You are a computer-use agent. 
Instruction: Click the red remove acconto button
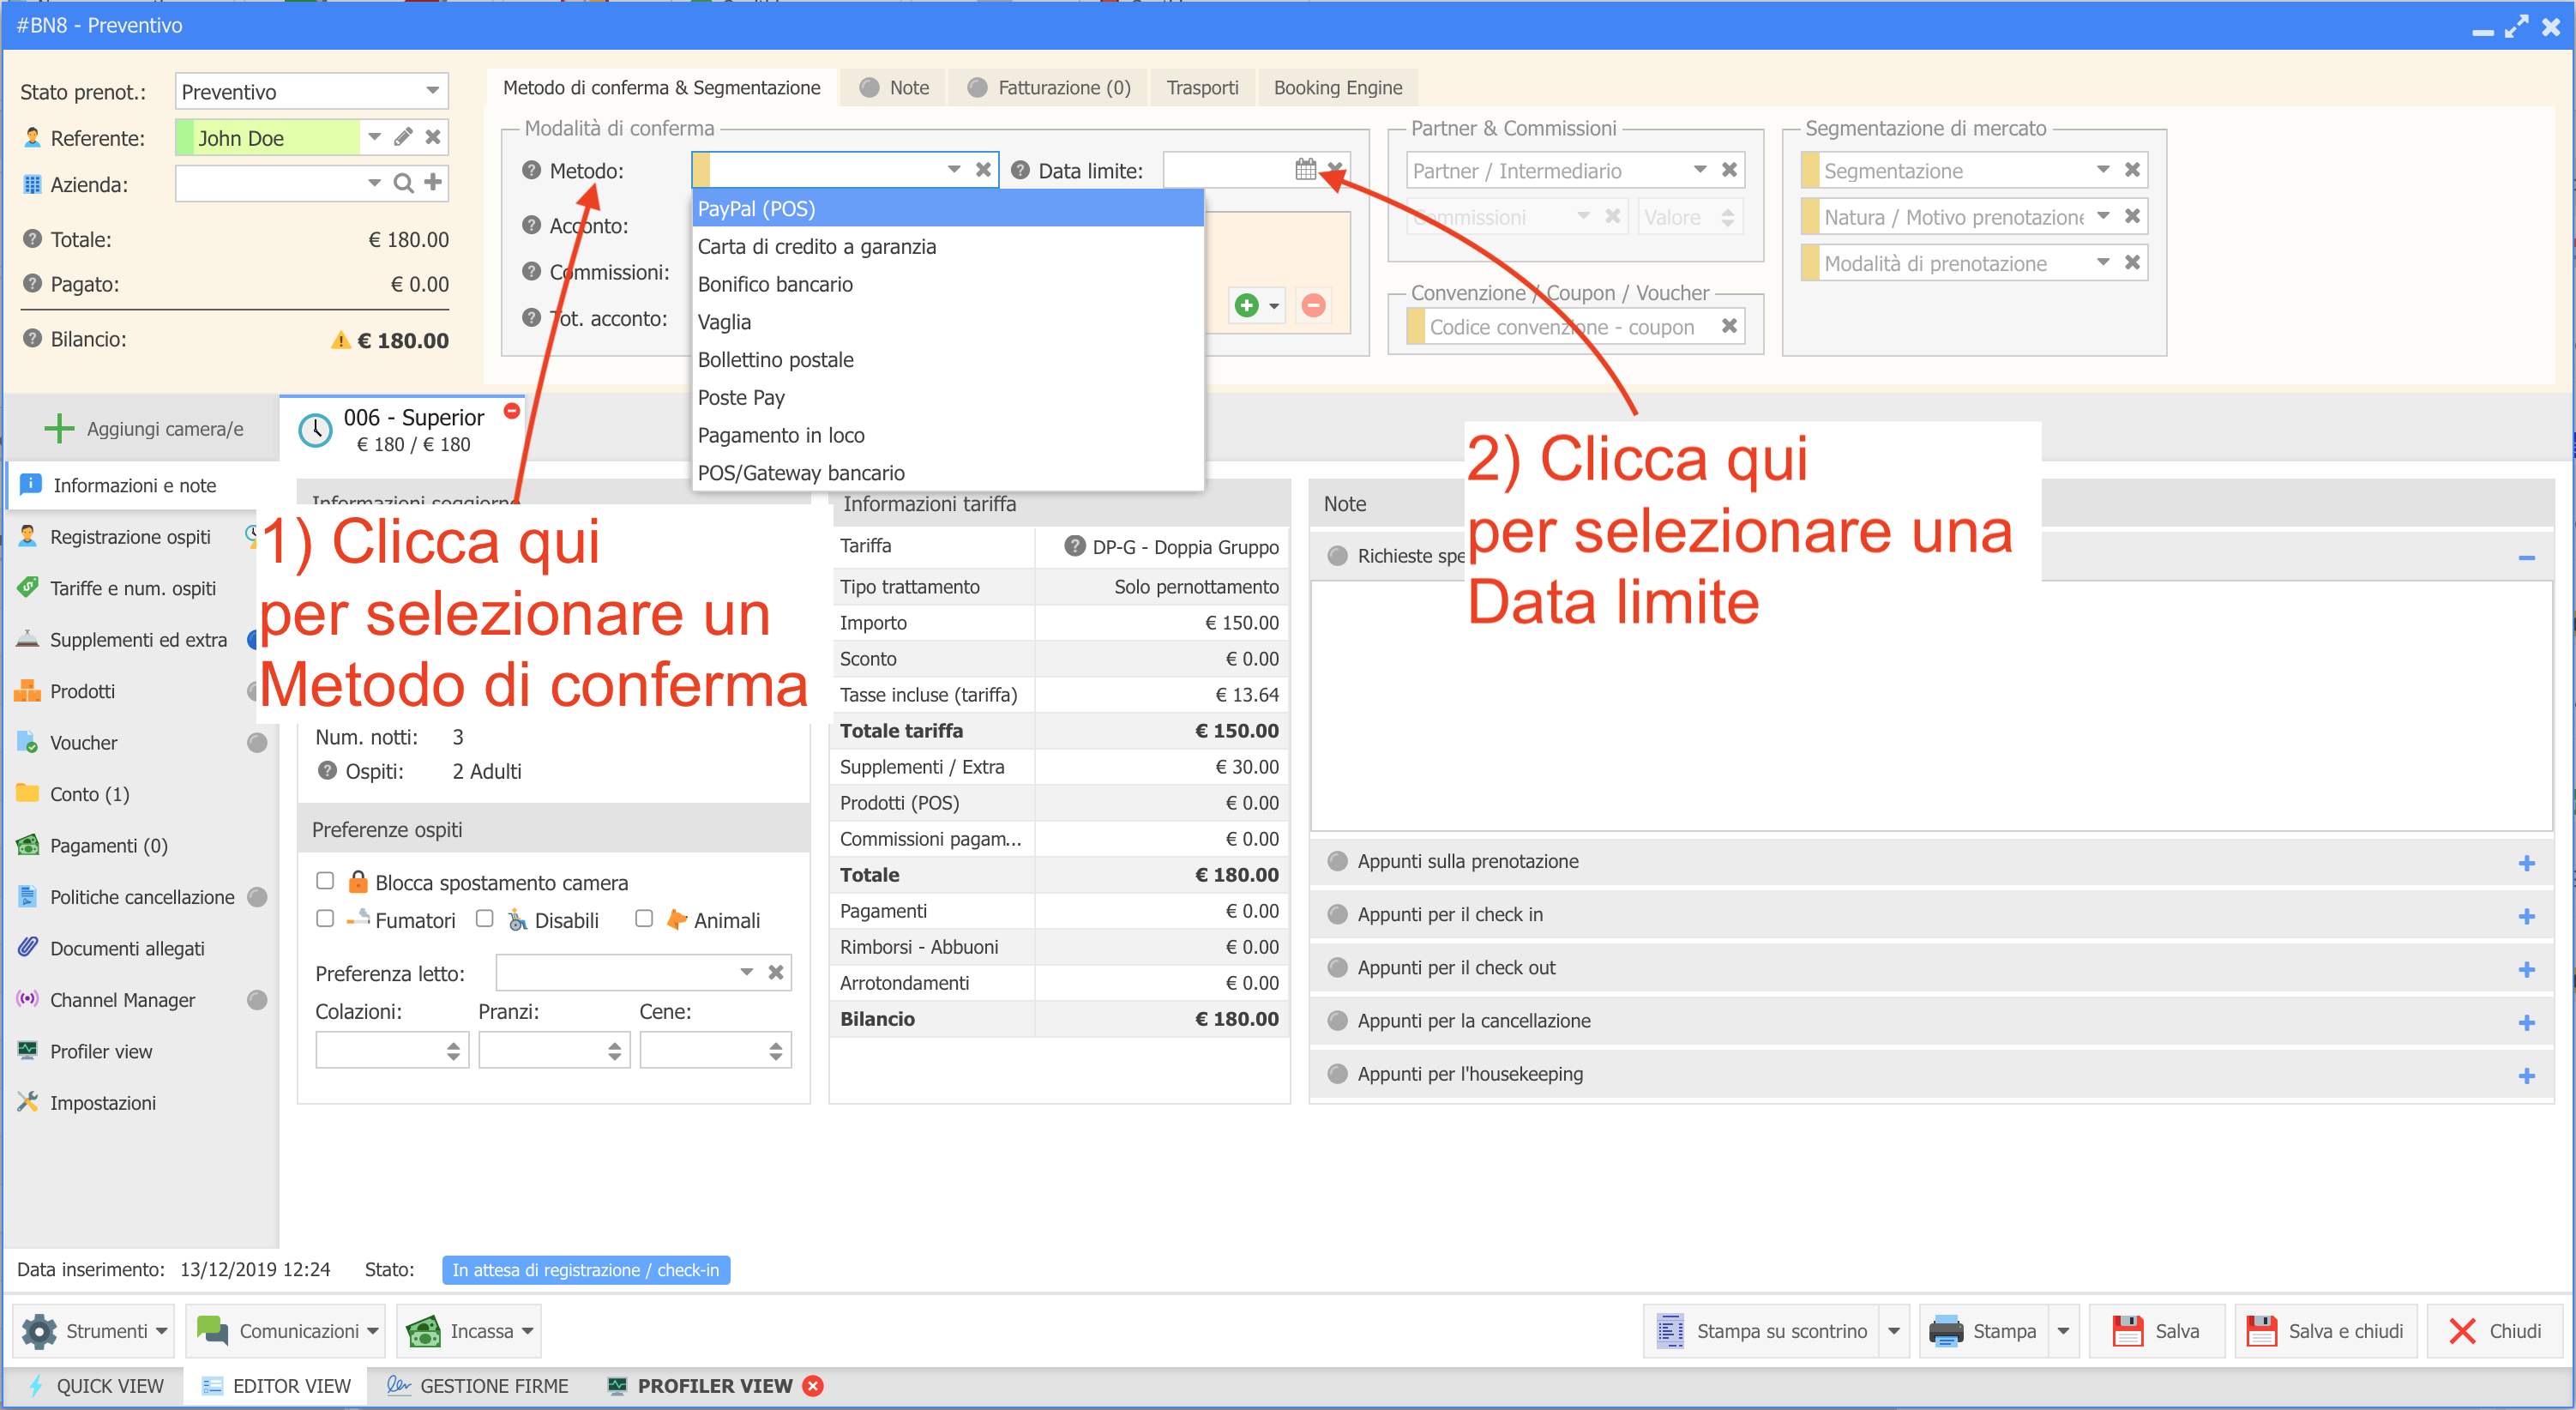point(1313,305)
